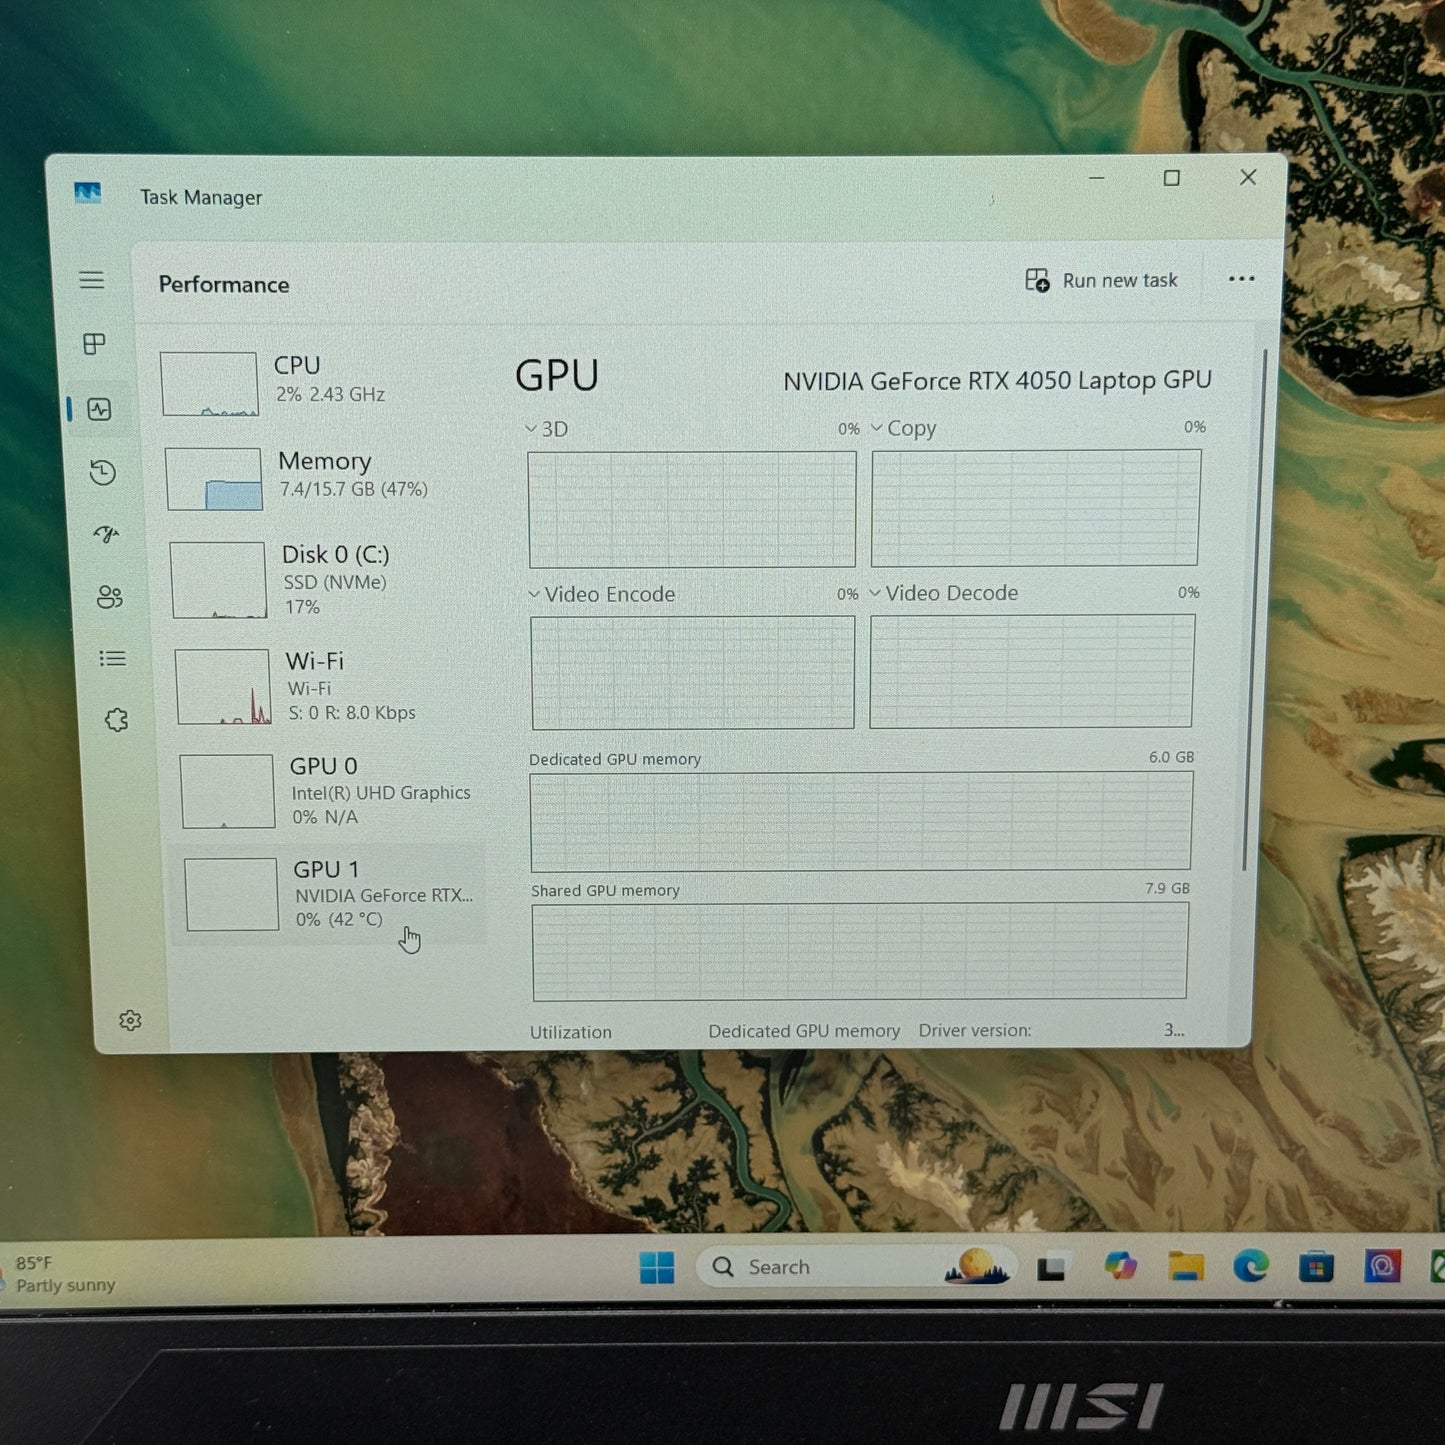Open File Explorer from the taskbar
The height and width of the screenshot is (1445, 1445).
[1186, 1267]
